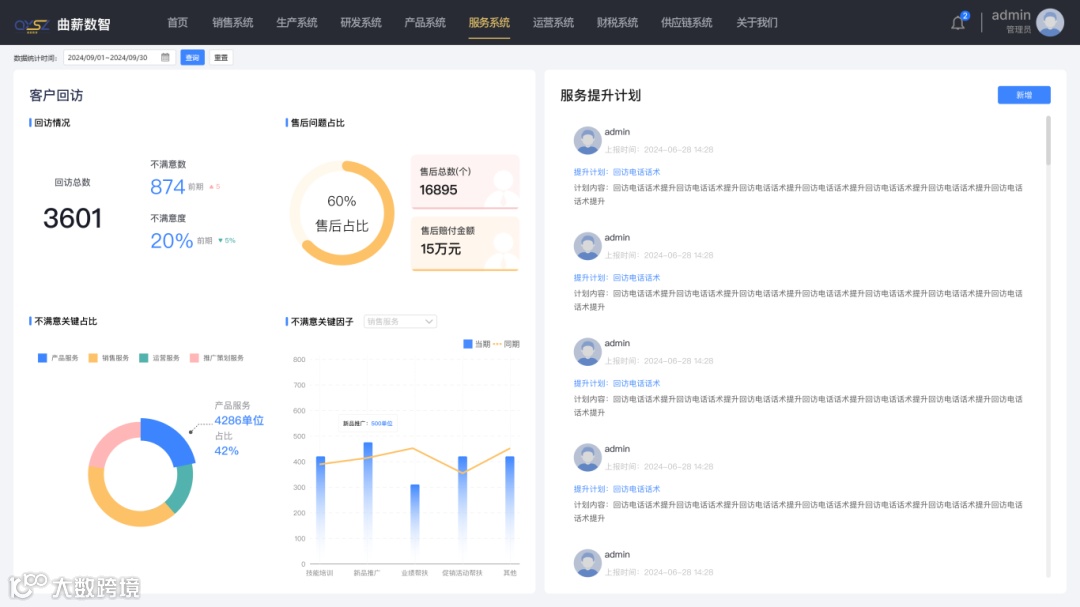Toggle the 运营服务 teal legend swatch
This screenshot has width=1080, height=607.
tap(143, 358)
